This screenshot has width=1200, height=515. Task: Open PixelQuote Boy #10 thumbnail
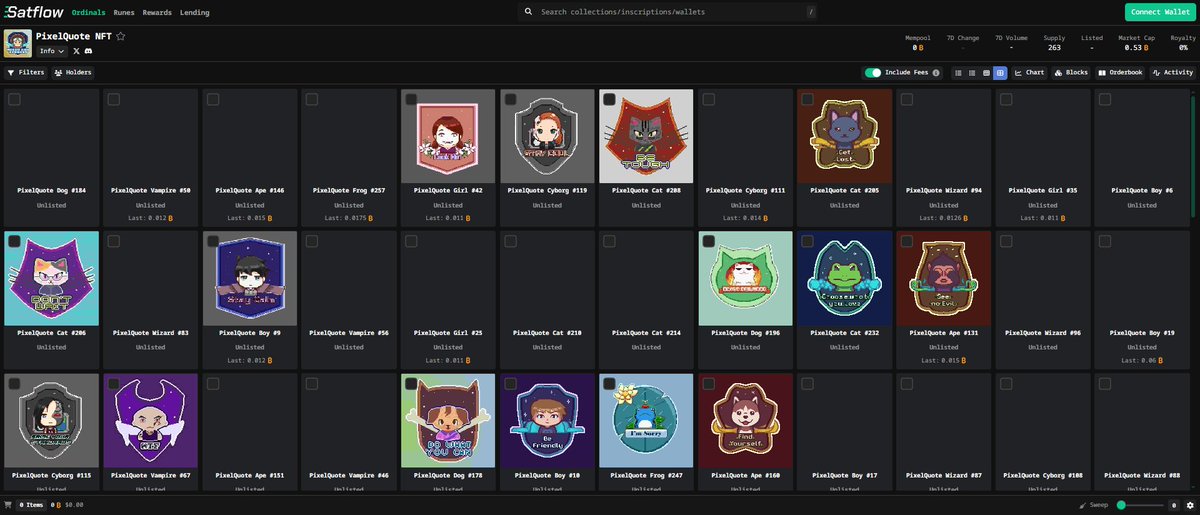[546, 421]
